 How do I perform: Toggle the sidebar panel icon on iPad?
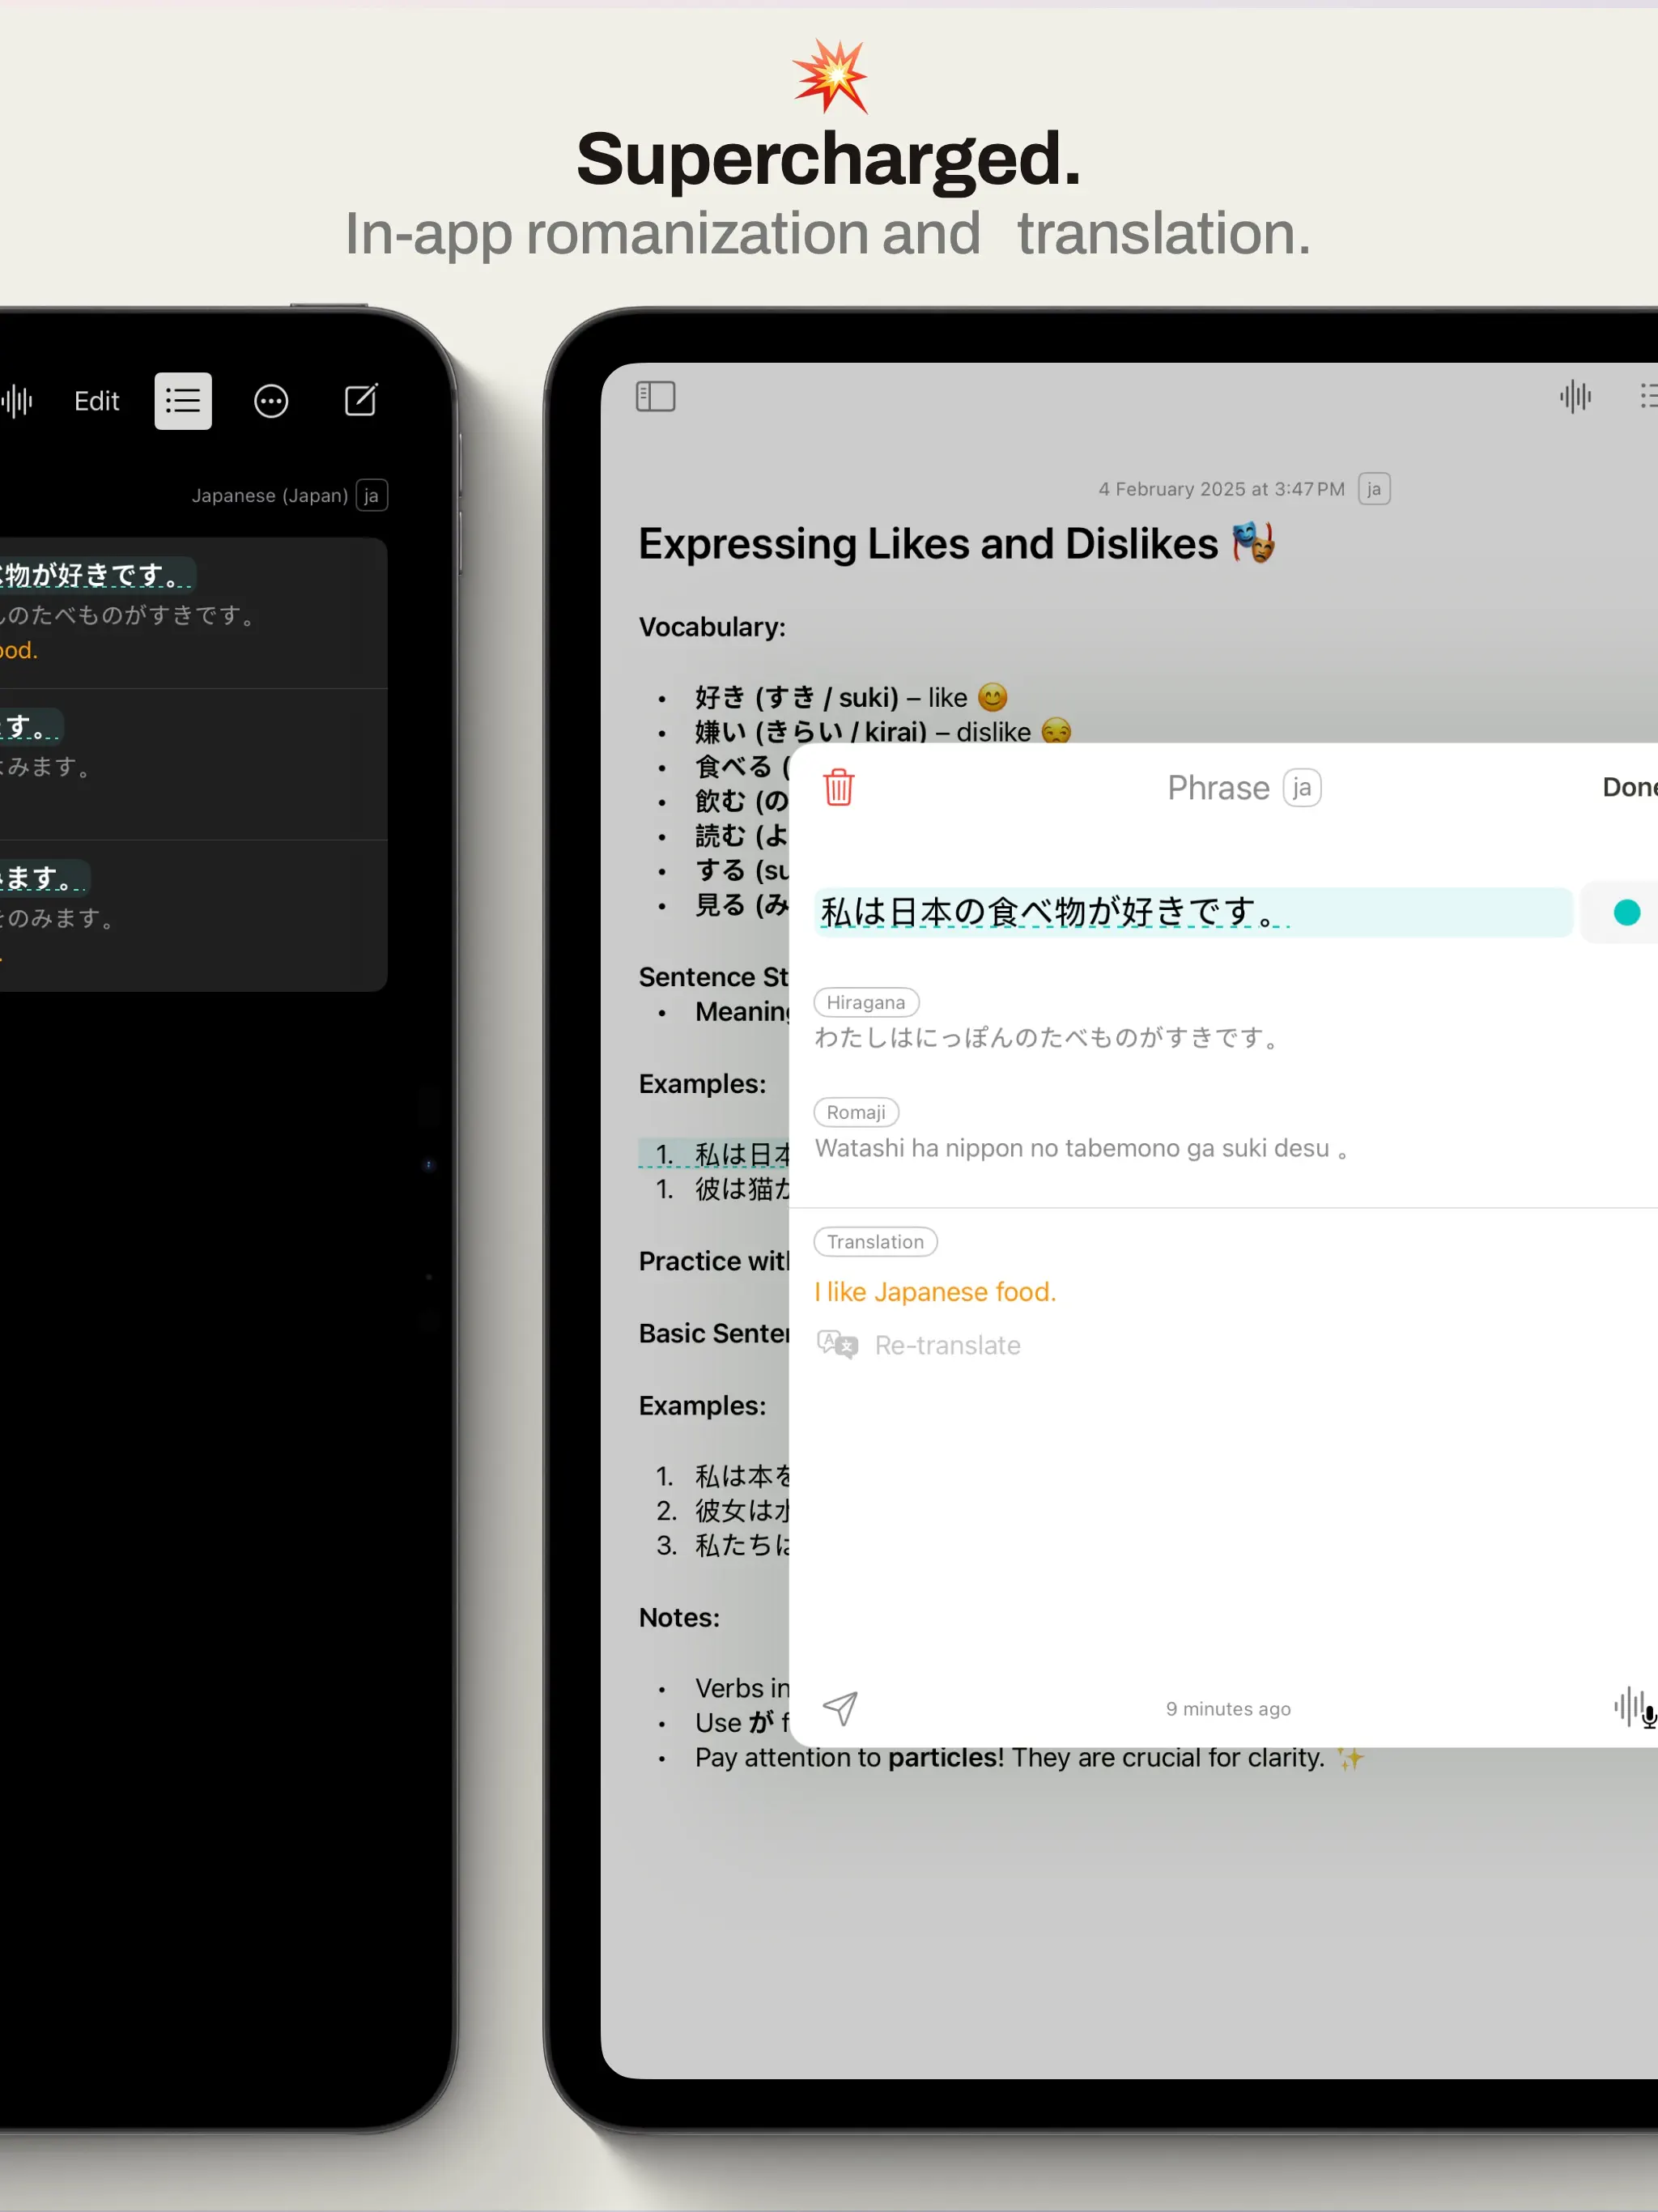click(656, 396)
